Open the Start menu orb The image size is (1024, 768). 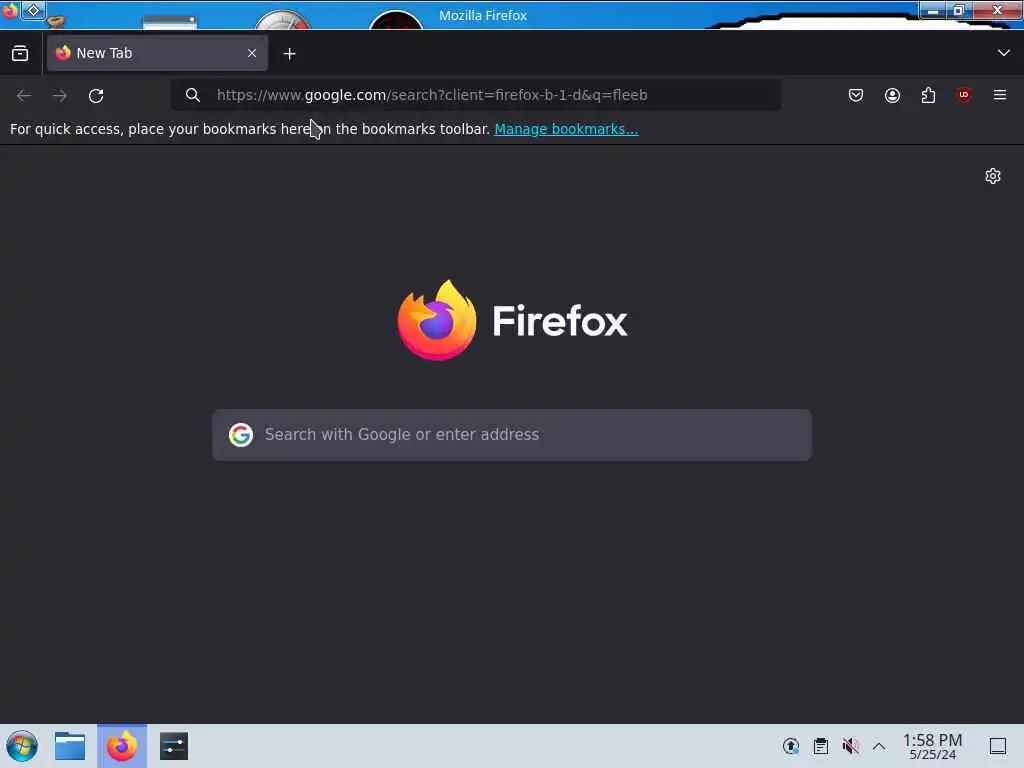click(x=22, y=746)
